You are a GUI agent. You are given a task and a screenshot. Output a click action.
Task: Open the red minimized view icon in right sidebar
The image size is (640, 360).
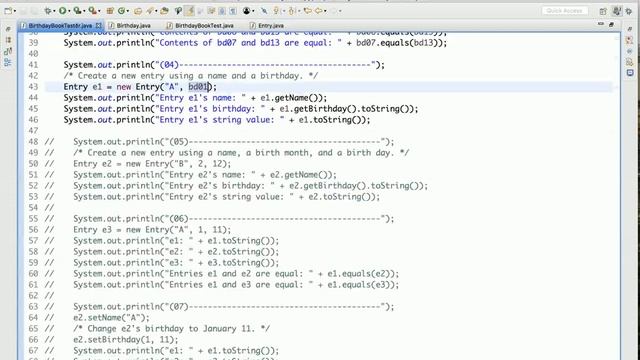(x=630, y=40)
